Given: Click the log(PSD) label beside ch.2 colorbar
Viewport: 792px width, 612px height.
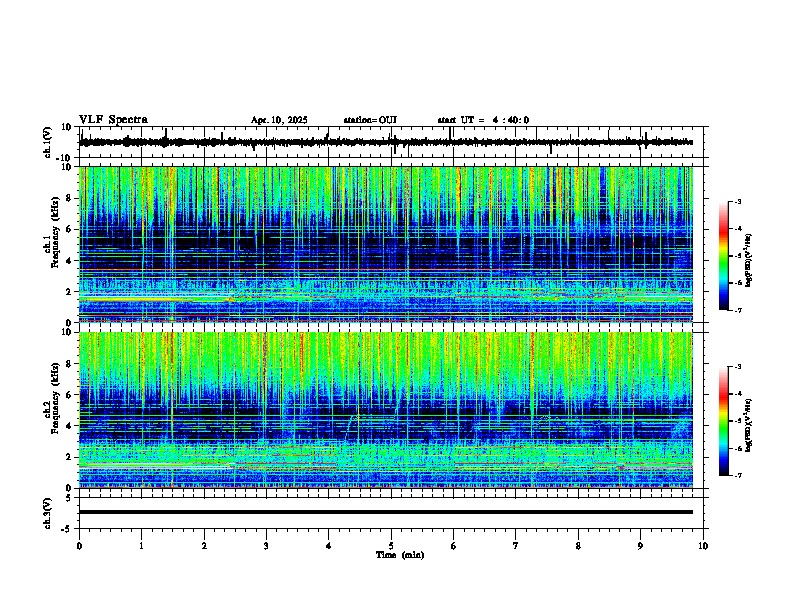Looking at the screenshot, I should click(x=749, y=425).
